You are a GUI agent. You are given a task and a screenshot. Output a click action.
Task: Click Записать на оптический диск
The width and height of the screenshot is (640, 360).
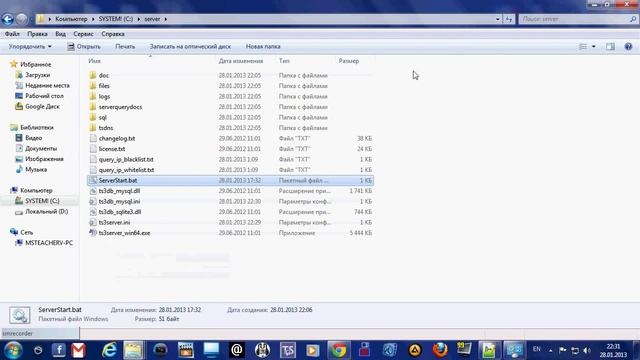(190, 47)
